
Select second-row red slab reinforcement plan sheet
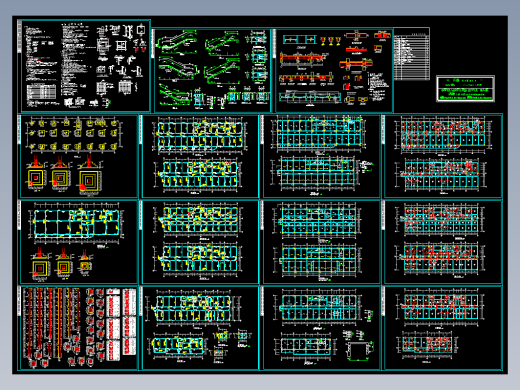442,156
